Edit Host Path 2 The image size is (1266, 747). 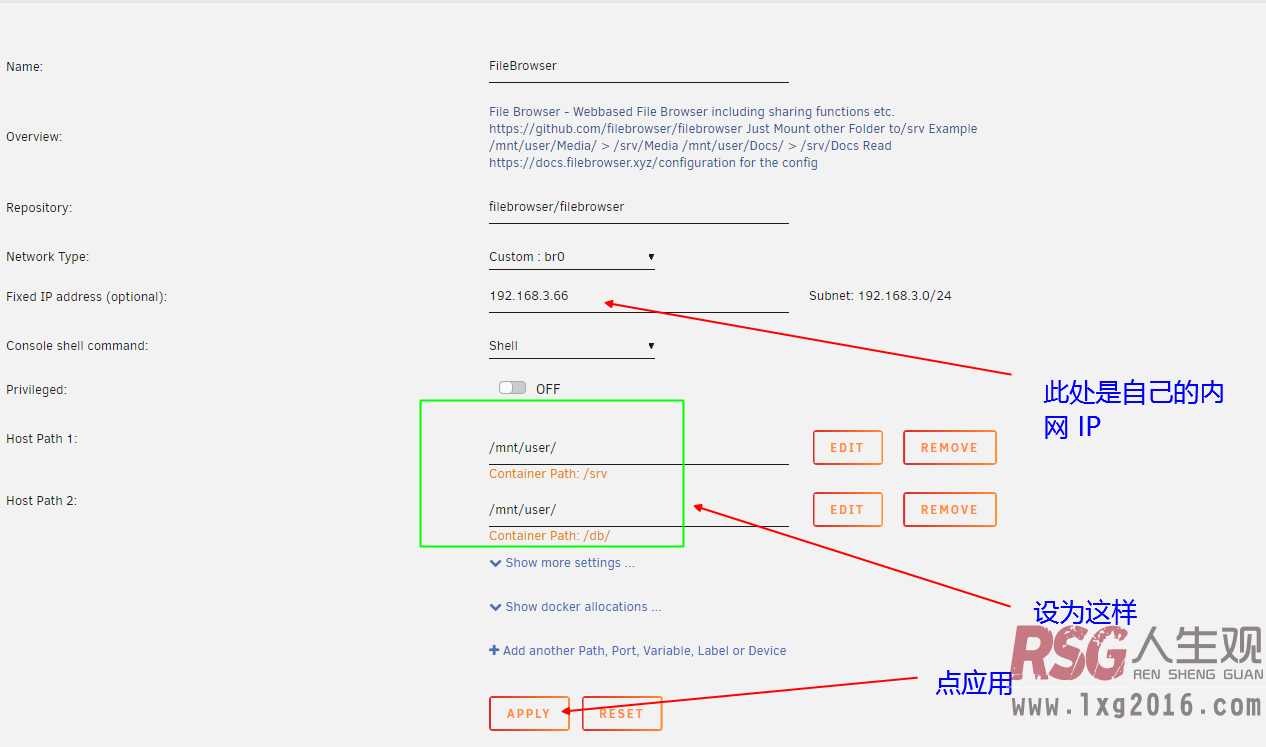[847, 510]
